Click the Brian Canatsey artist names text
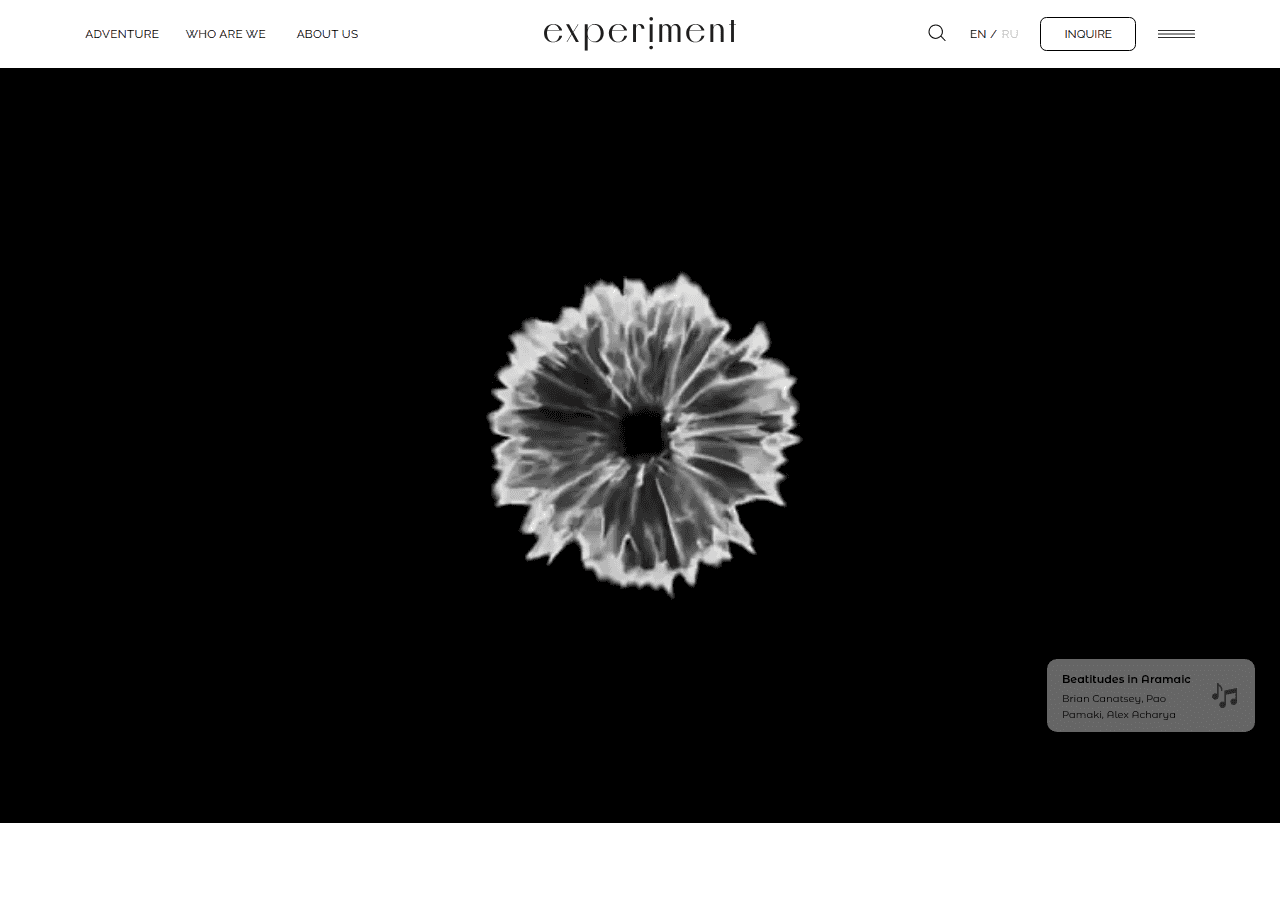The height and width of the screenshot is (900, 1280). 1119,706
